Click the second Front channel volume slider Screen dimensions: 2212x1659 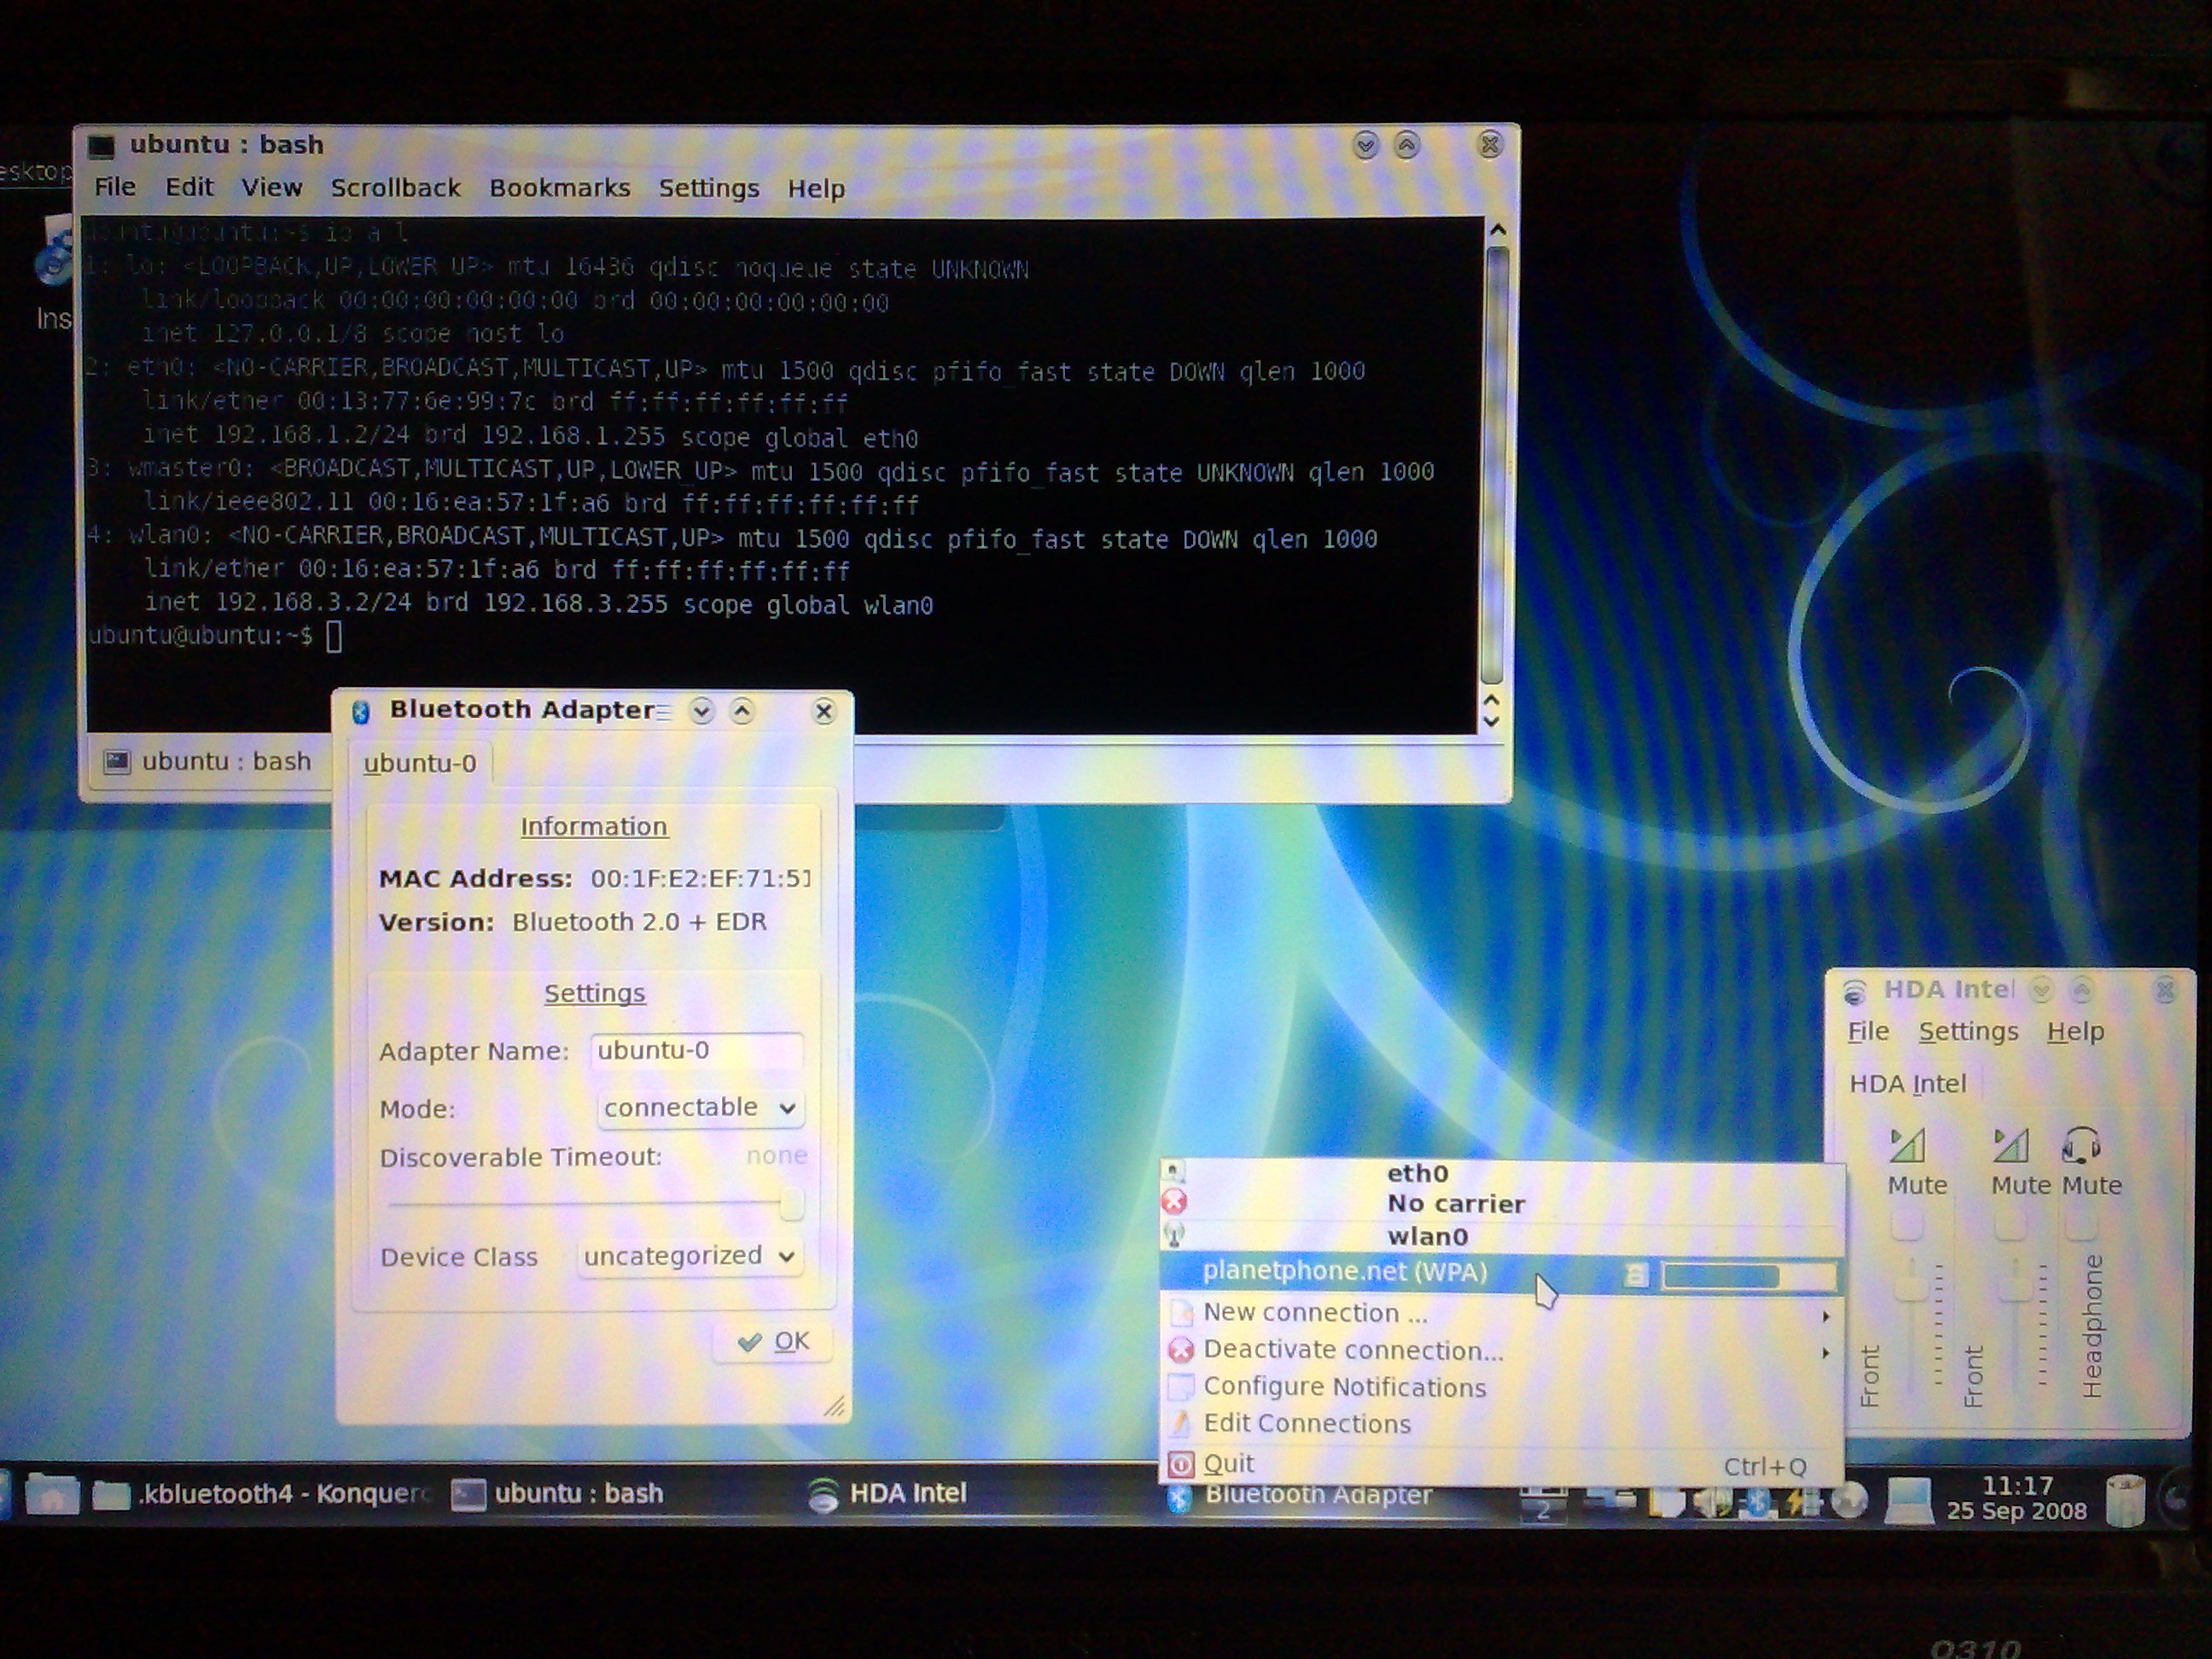tap(2014, 1325)
